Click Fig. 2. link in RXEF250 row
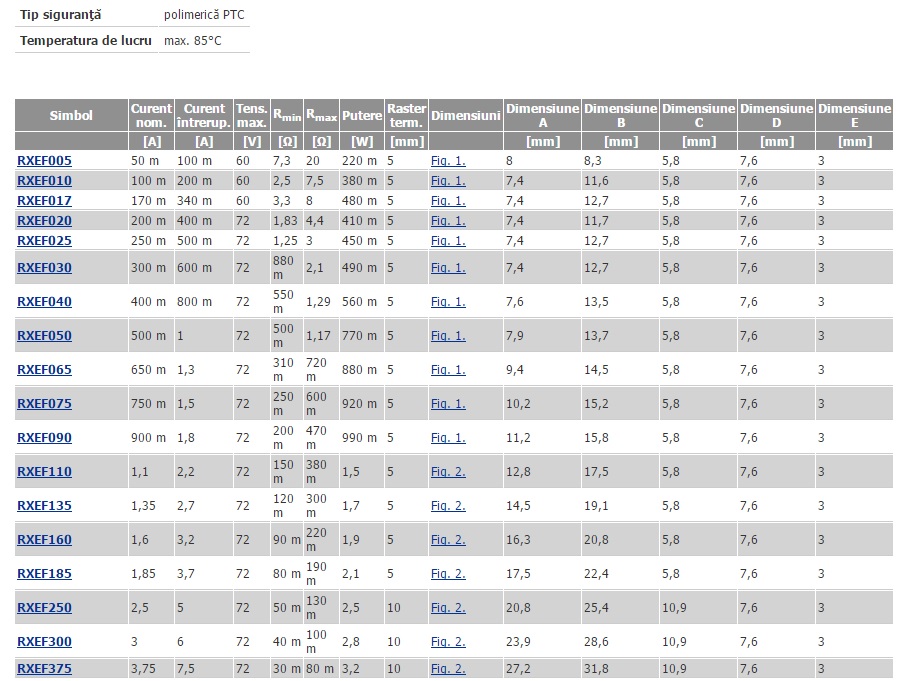 tap(448, 608)
